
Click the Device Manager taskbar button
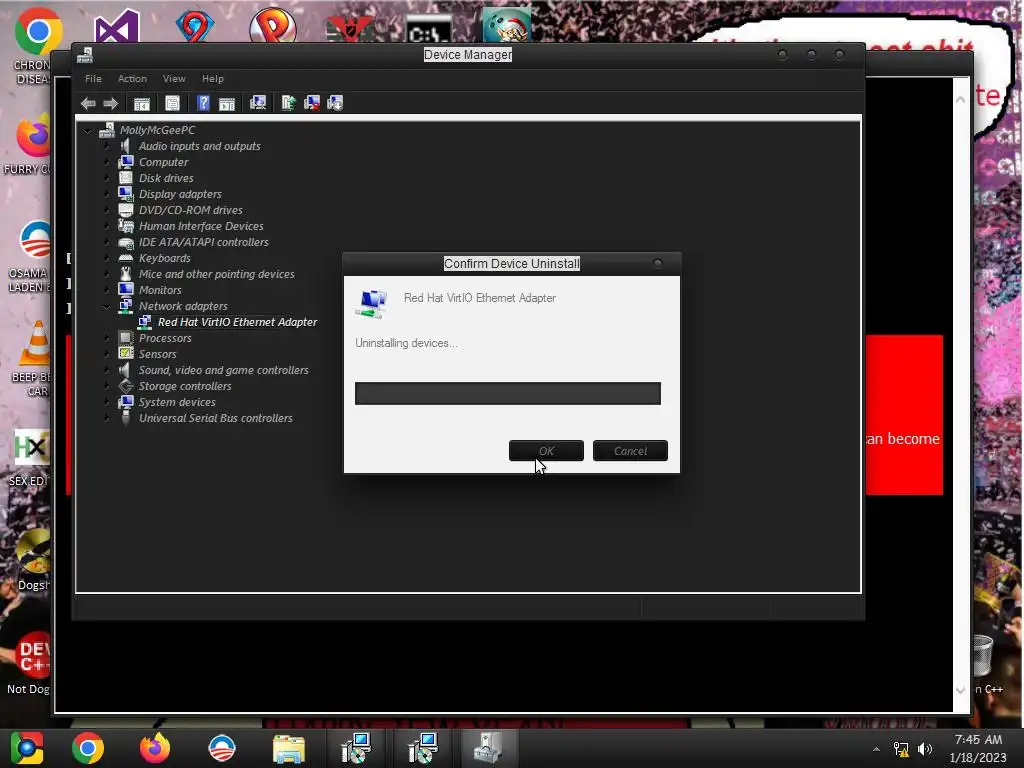click(x=488, y=748)
